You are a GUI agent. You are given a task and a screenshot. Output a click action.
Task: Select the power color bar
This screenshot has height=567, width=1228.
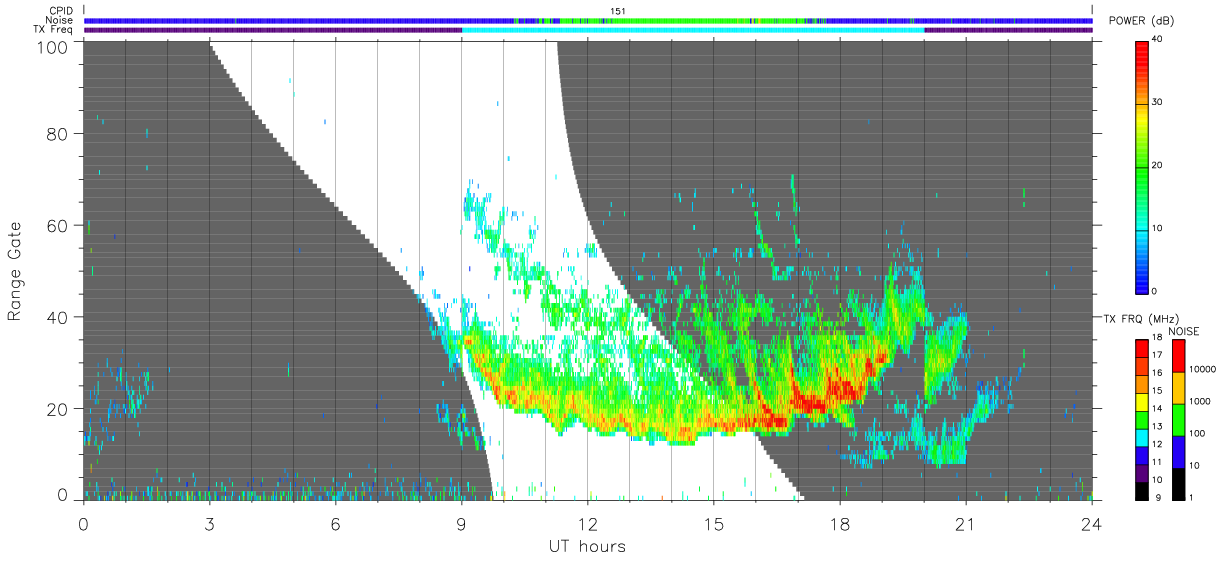pyautogui.click(x=1142, y=166)
